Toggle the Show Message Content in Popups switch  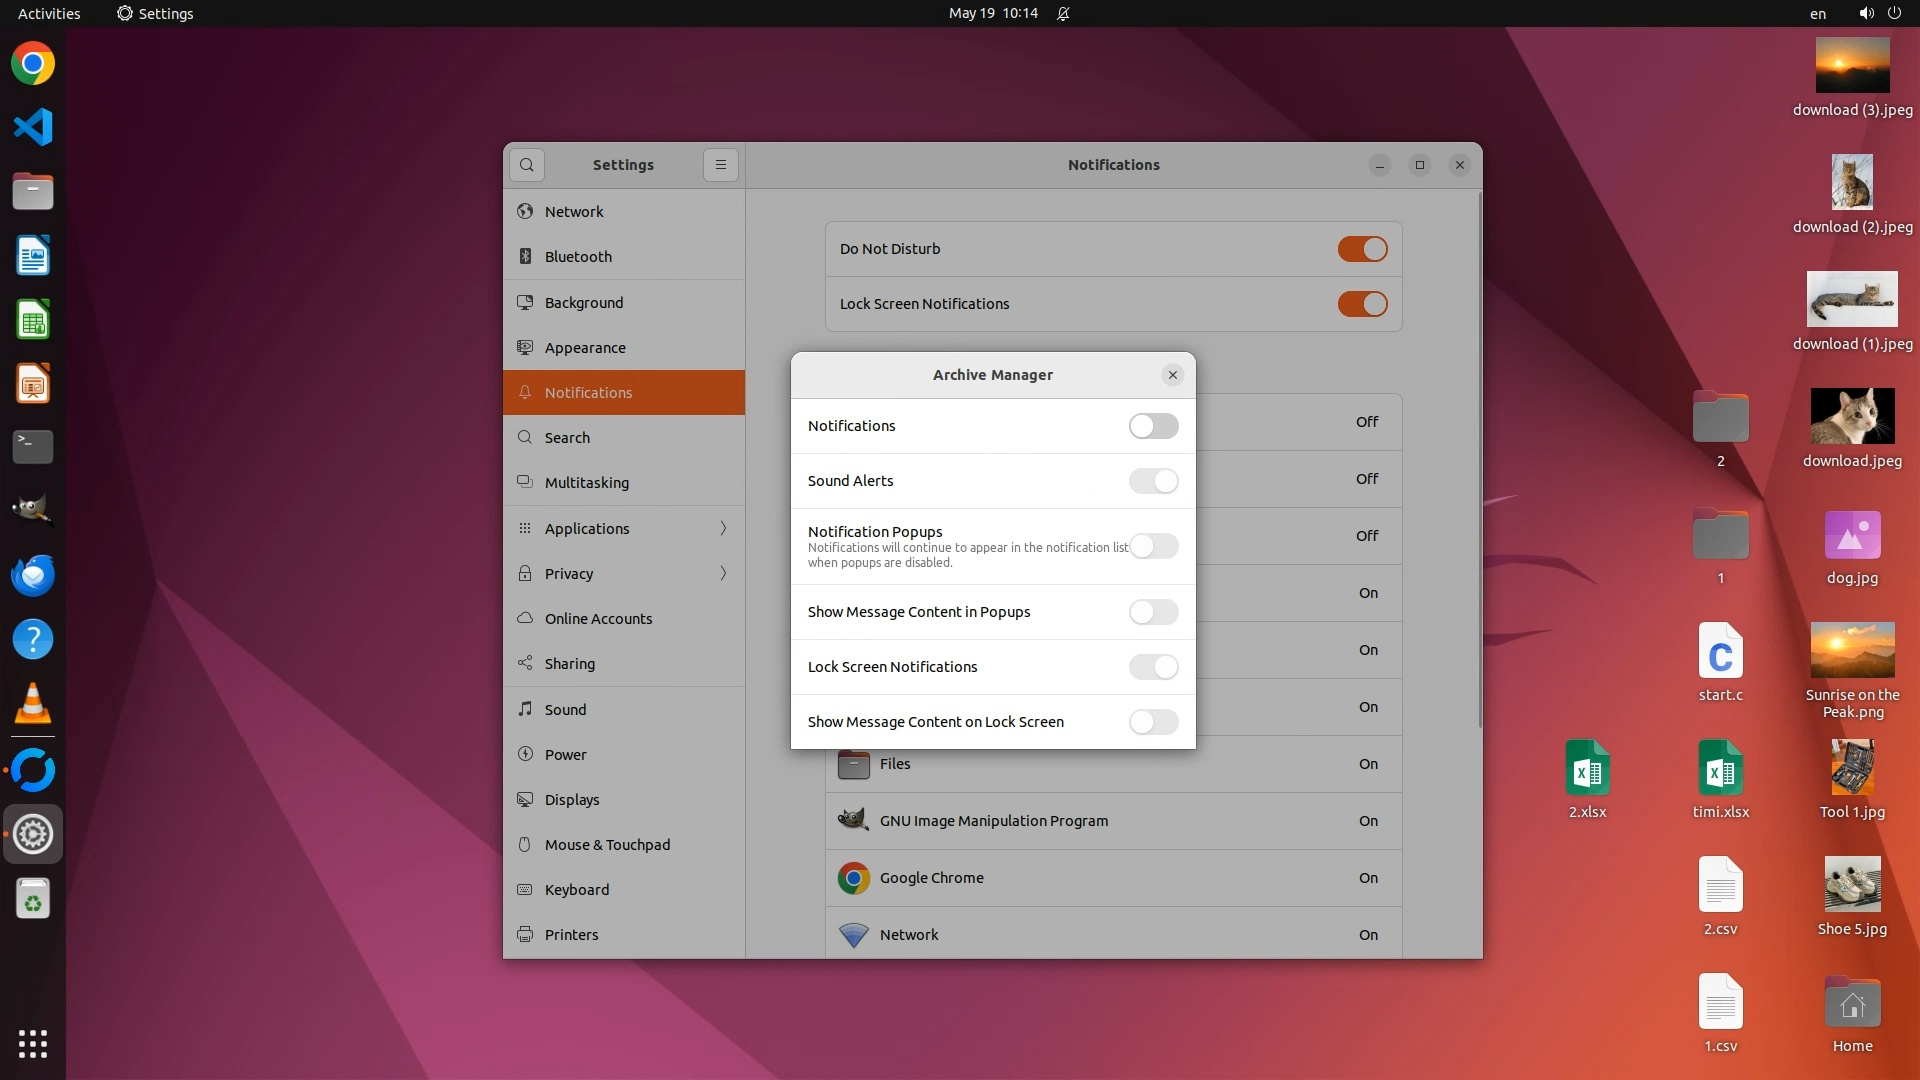click(1153, 612)
